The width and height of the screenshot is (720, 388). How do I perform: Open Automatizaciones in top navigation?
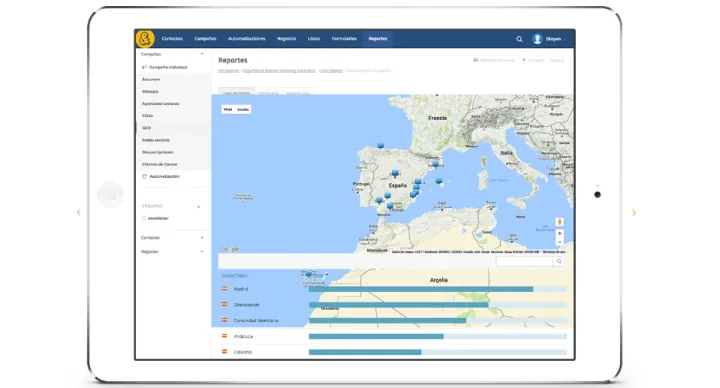click(247, 39)
